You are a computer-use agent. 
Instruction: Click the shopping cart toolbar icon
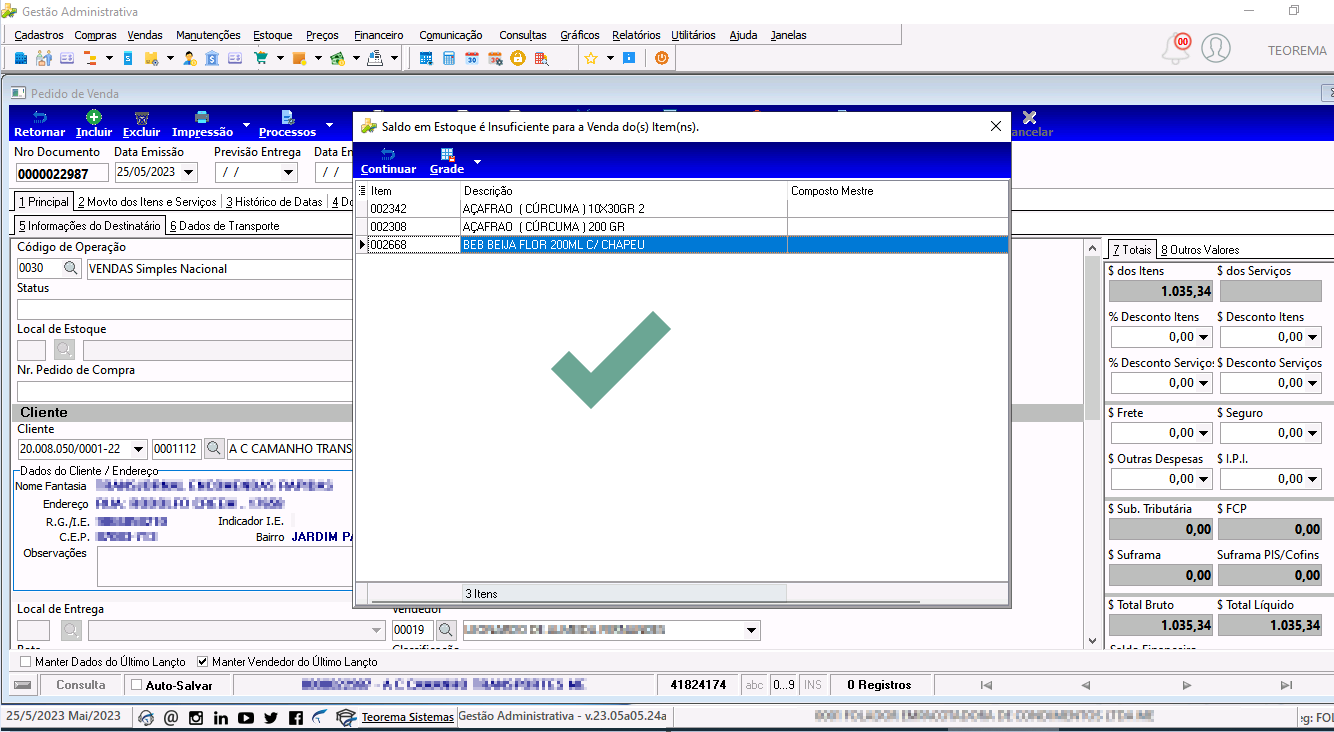261,58
